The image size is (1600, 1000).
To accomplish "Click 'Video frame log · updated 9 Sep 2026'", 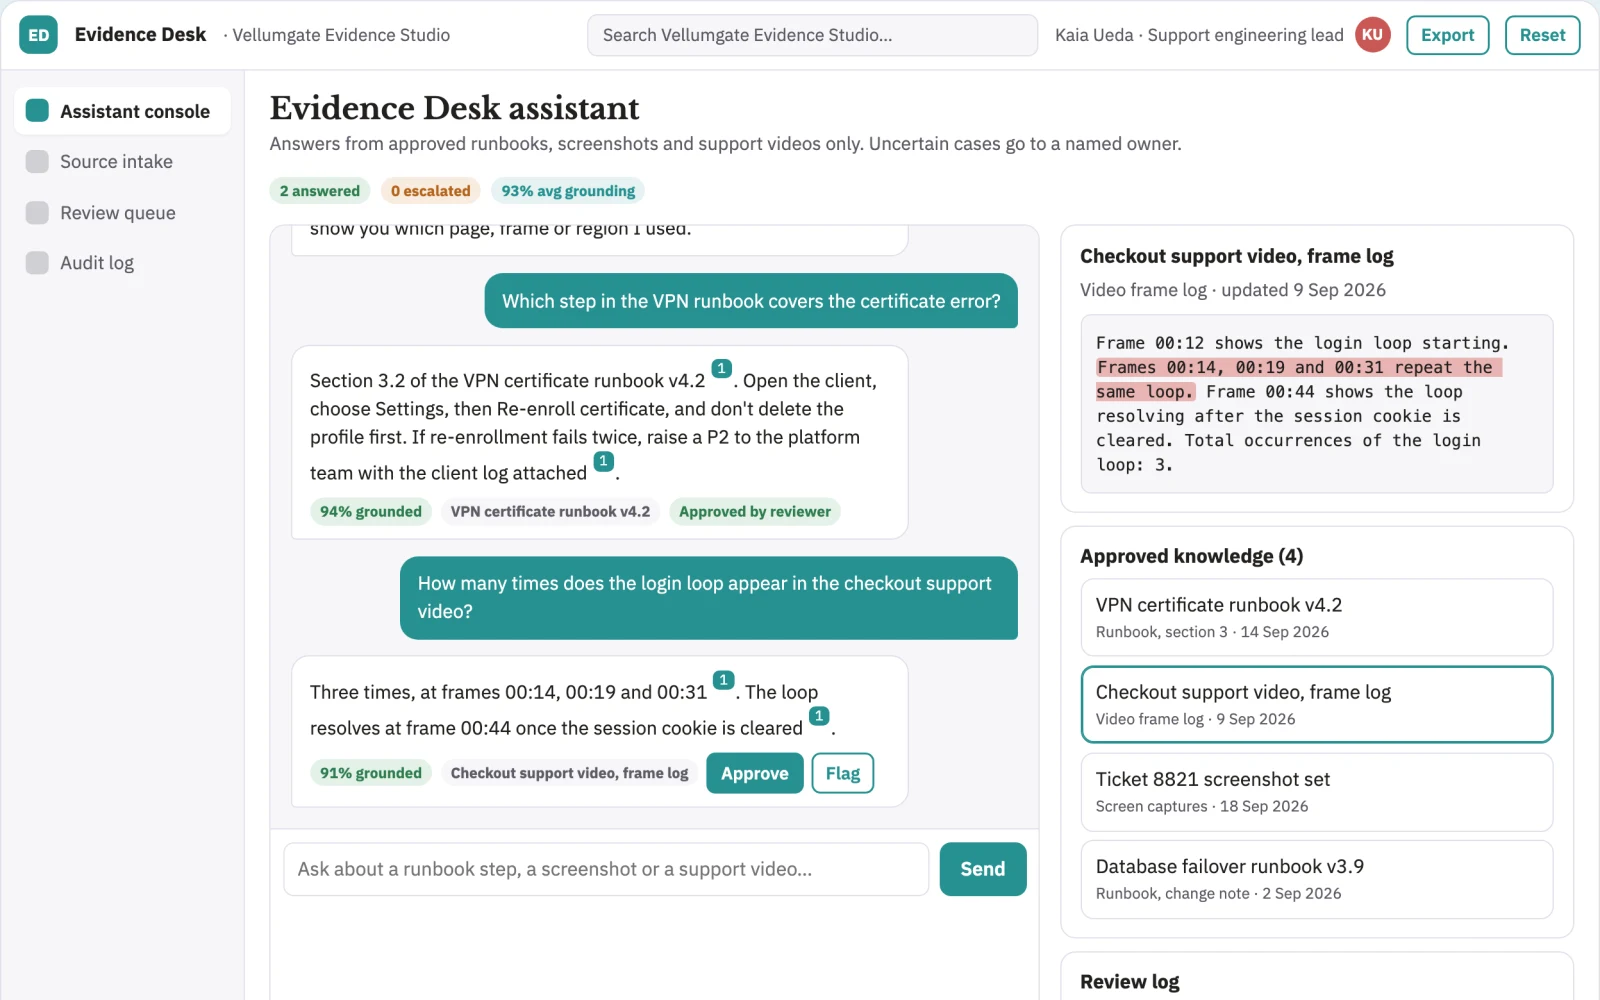I will [x=1233, y=290].
